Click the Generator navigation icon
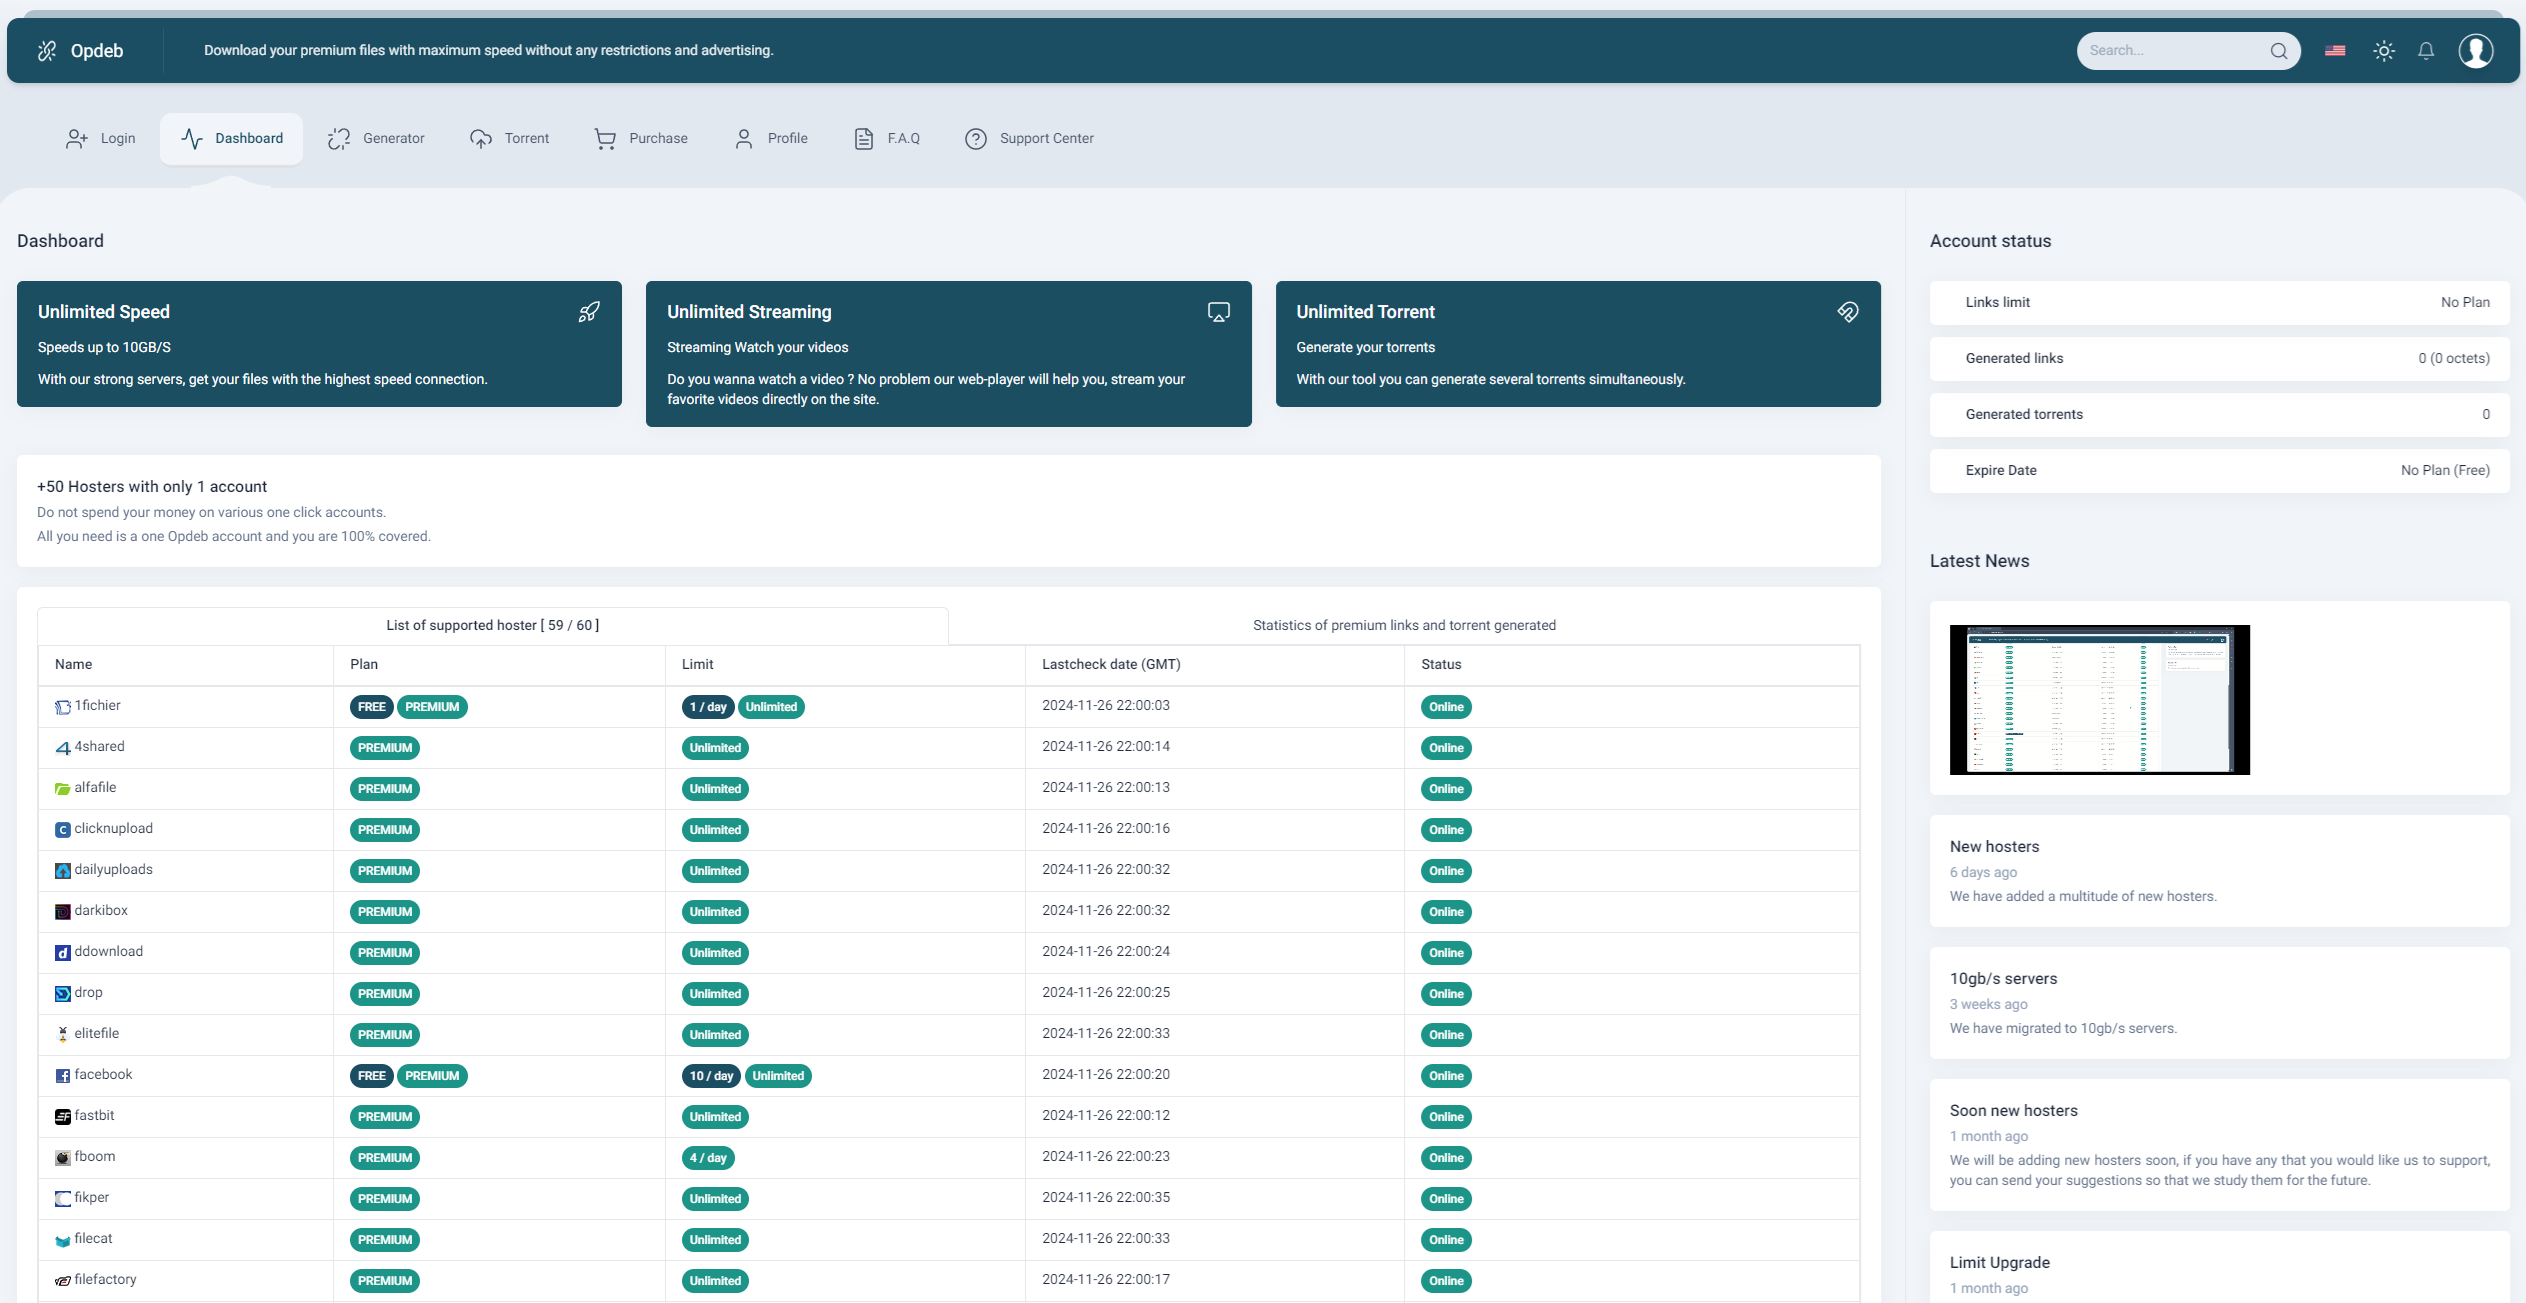2526x1303 pixels. tap(337, 136)
